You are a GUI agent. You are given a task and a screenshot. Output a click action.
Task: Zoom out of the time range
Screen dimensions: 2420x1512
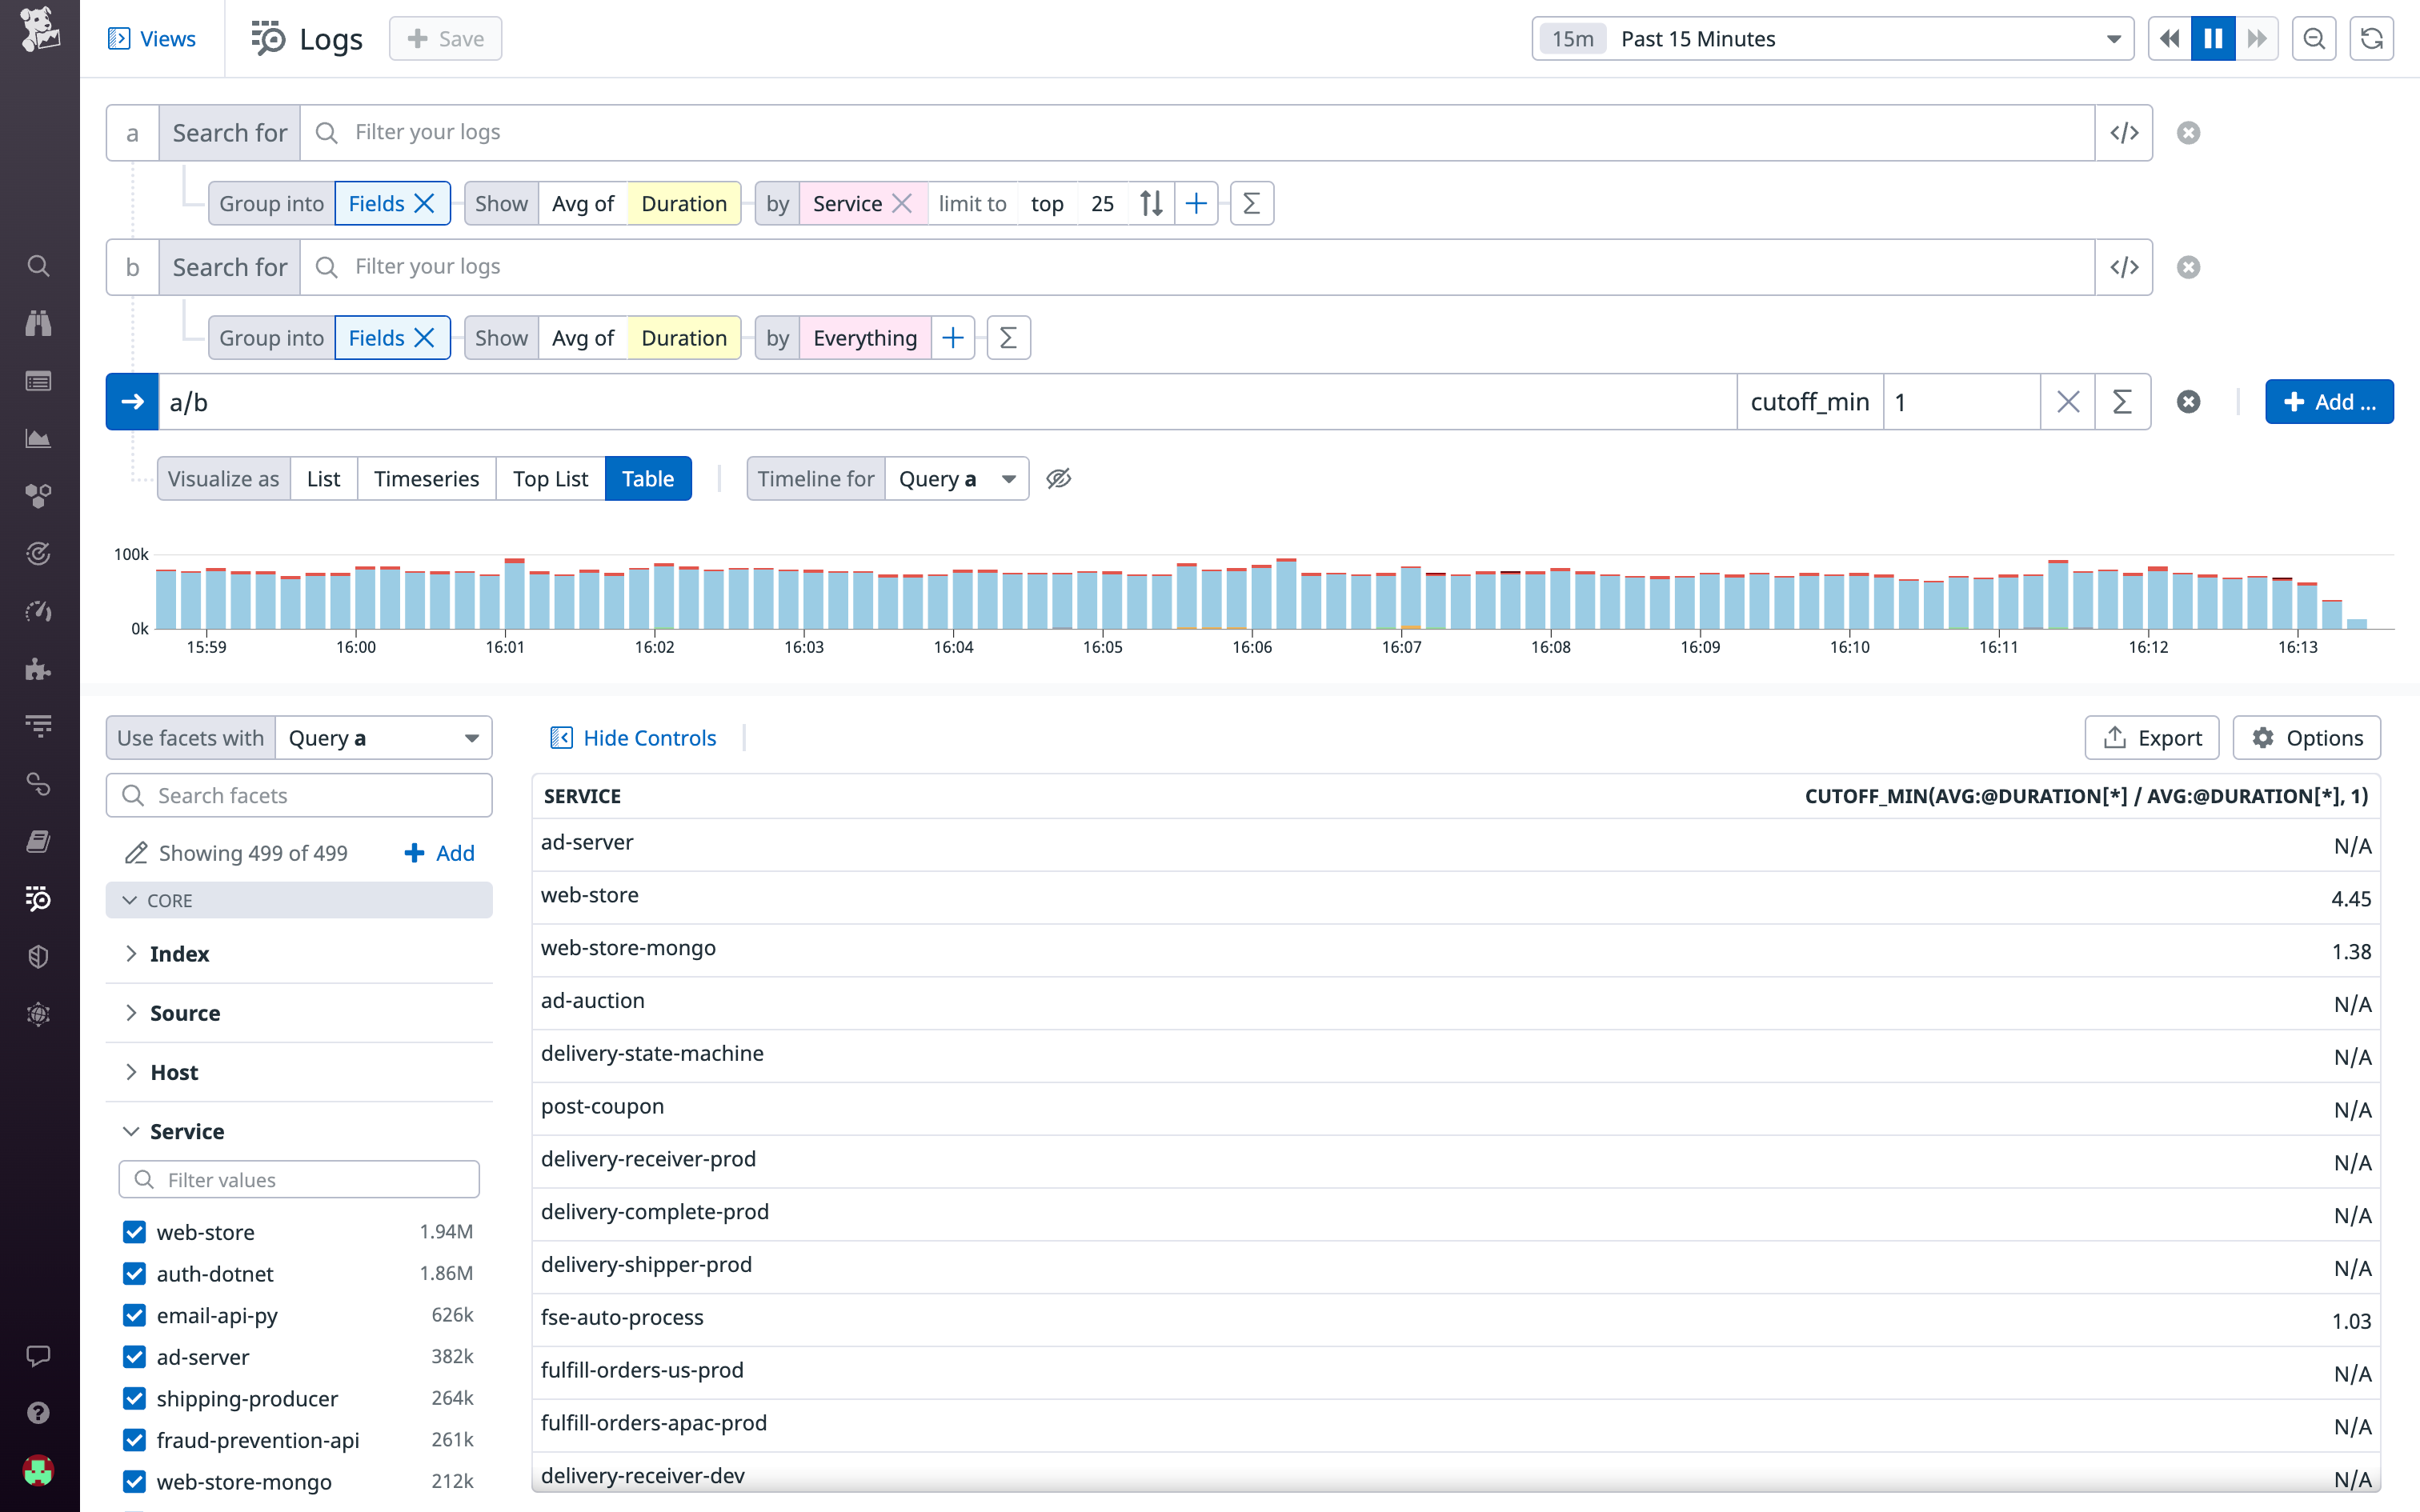2314,38
